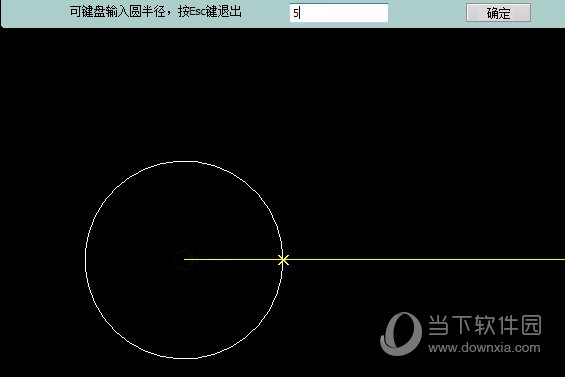Click the 确定 confirm button
565x377 pixels.
[x=498, y=13]
